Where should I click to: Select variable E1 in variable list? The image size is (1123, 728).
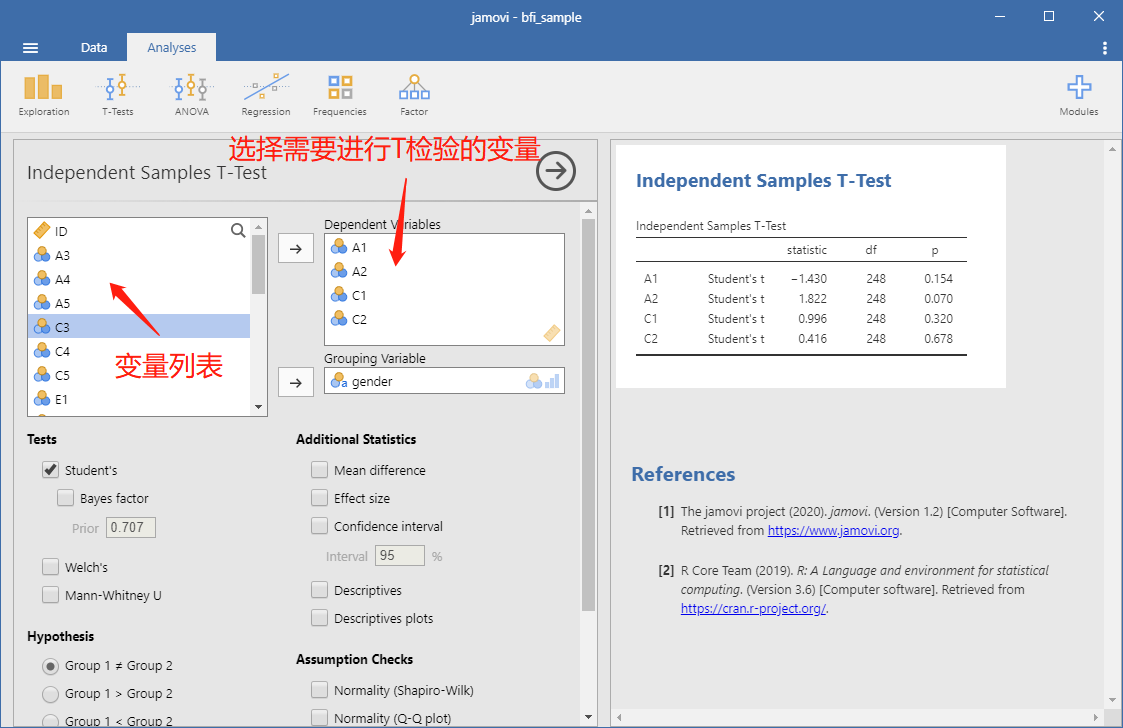point(140,399)
